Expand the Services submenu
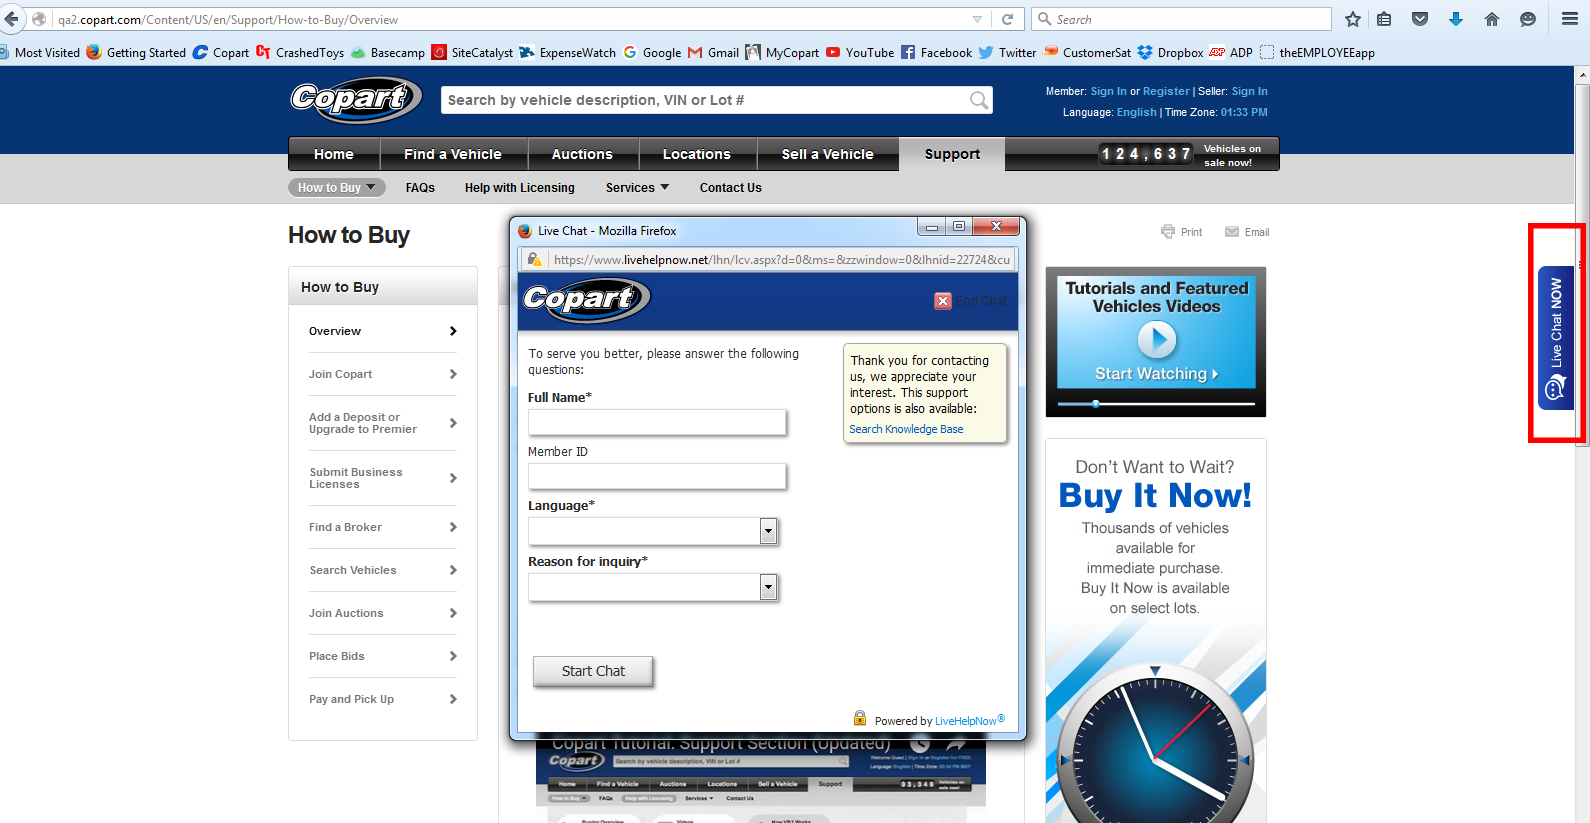This screenshot has width=1590, height=823. 637,188
